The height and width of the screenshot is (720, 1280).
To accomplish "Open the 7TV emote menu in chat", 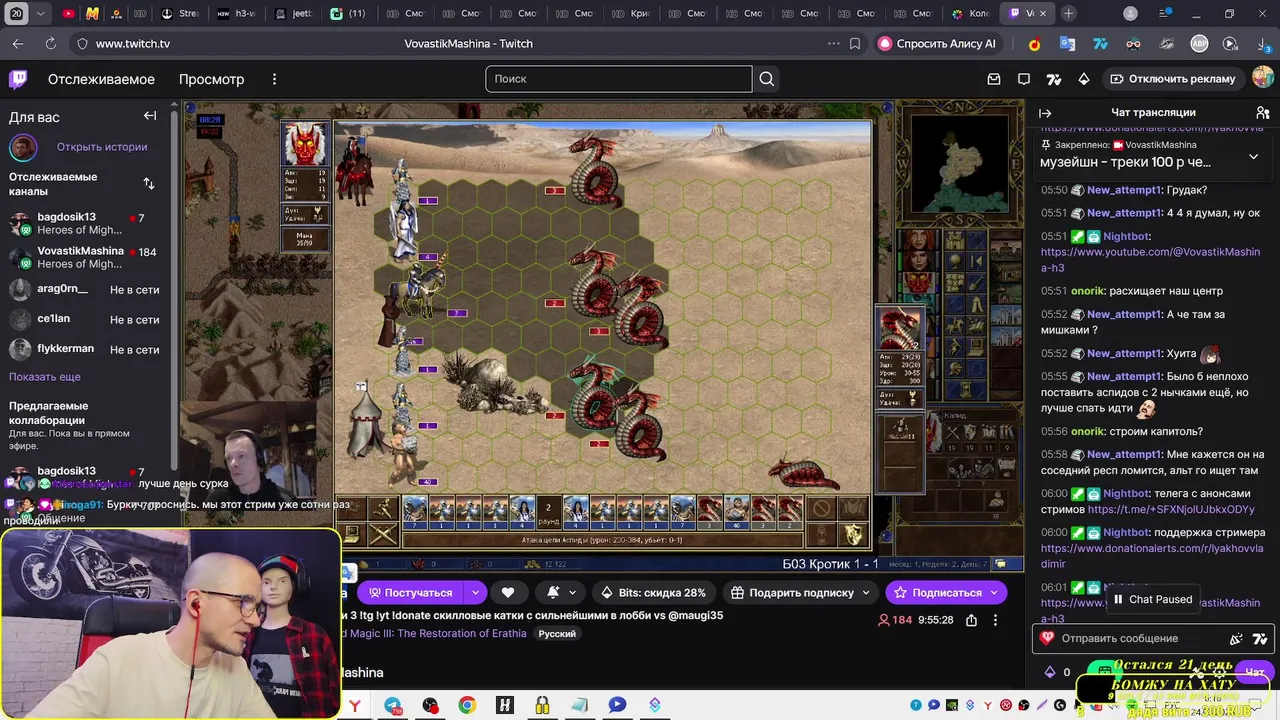I will 1260,638.
